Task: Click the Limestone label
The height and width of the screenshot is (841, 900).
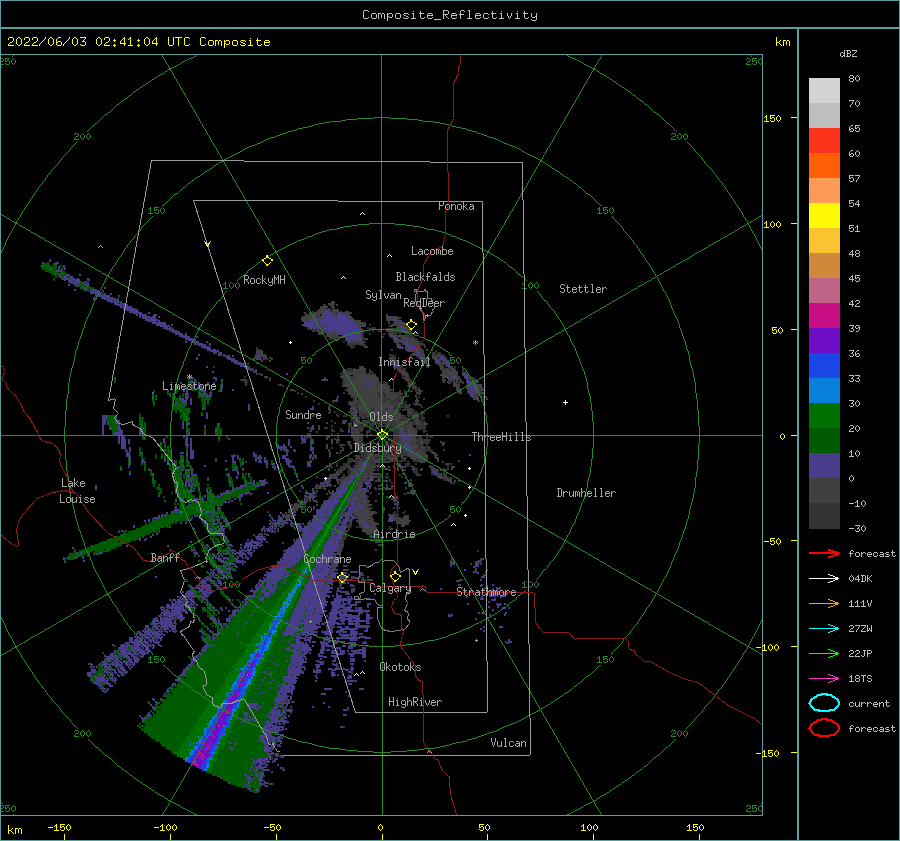Action: click(189, 386)
